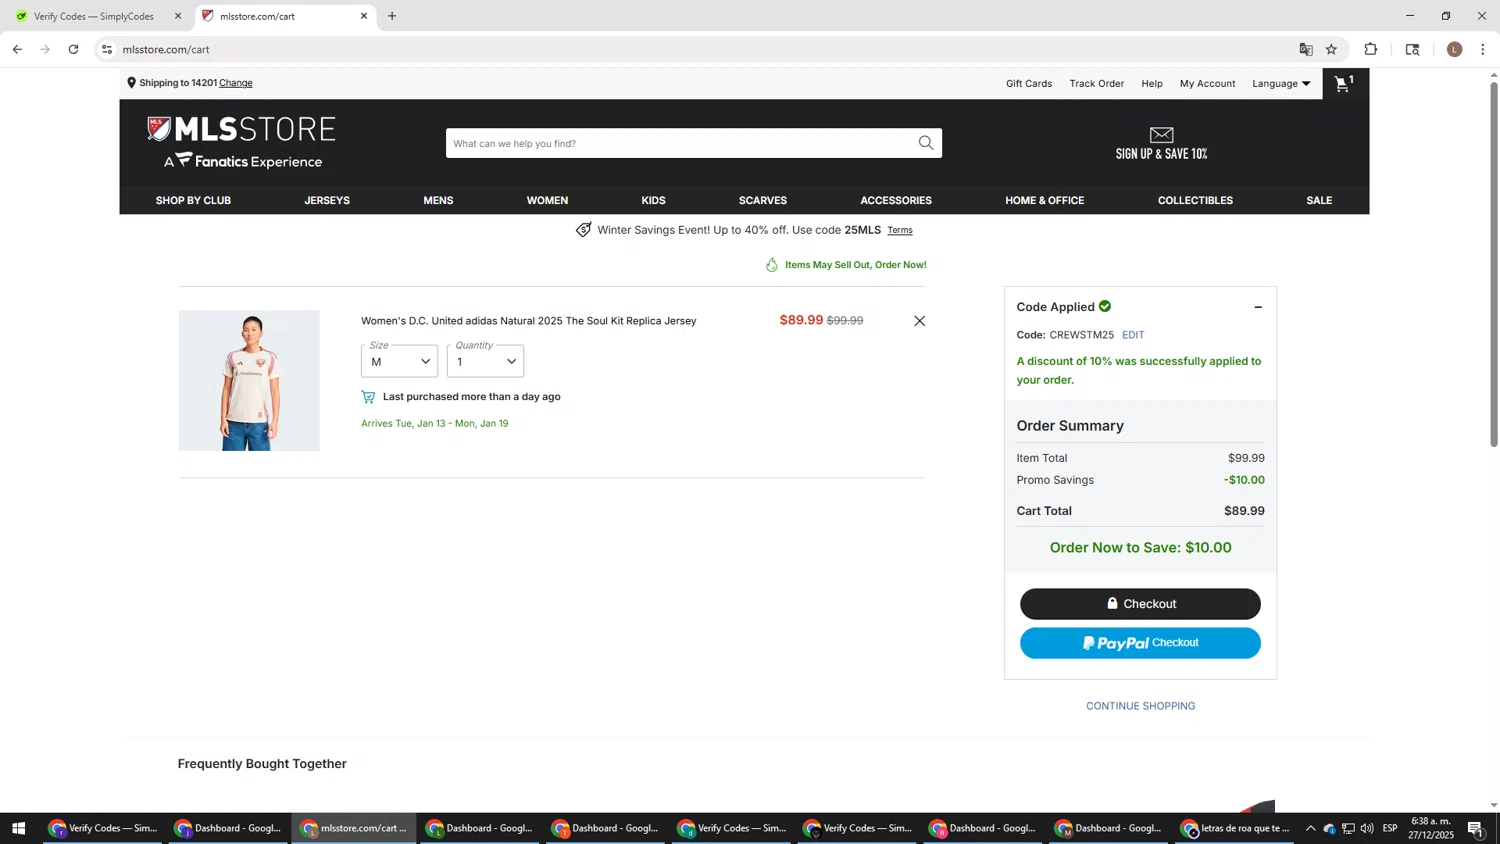1500x844 pixels.
Task: Open the Track Order link
Action: click(x=1097, y=84)
